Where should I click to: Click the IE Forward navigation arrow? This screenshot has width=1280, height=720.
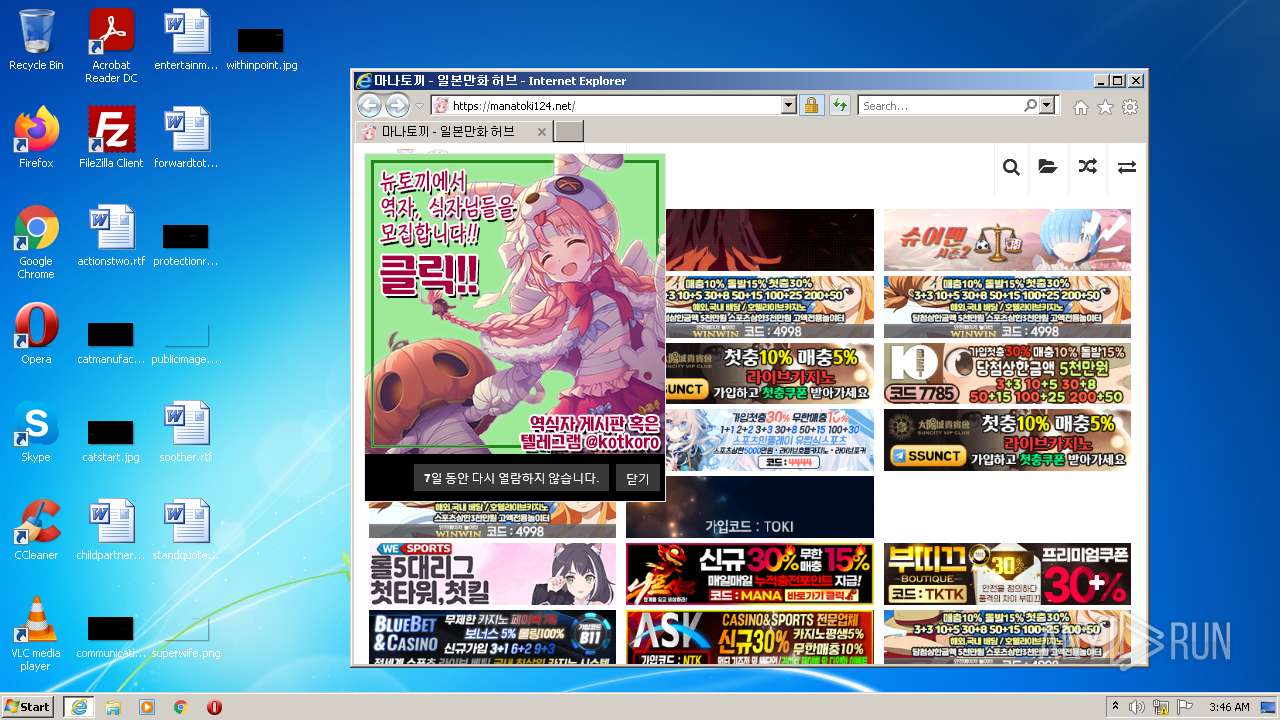point(397,105)
